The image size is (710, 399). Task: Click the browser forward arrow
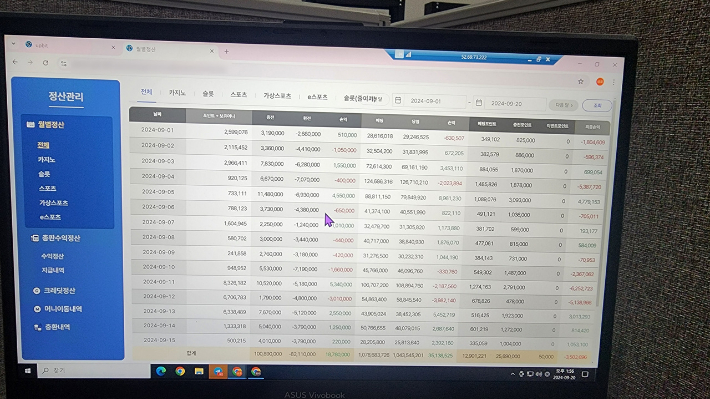tap(30, 62)
